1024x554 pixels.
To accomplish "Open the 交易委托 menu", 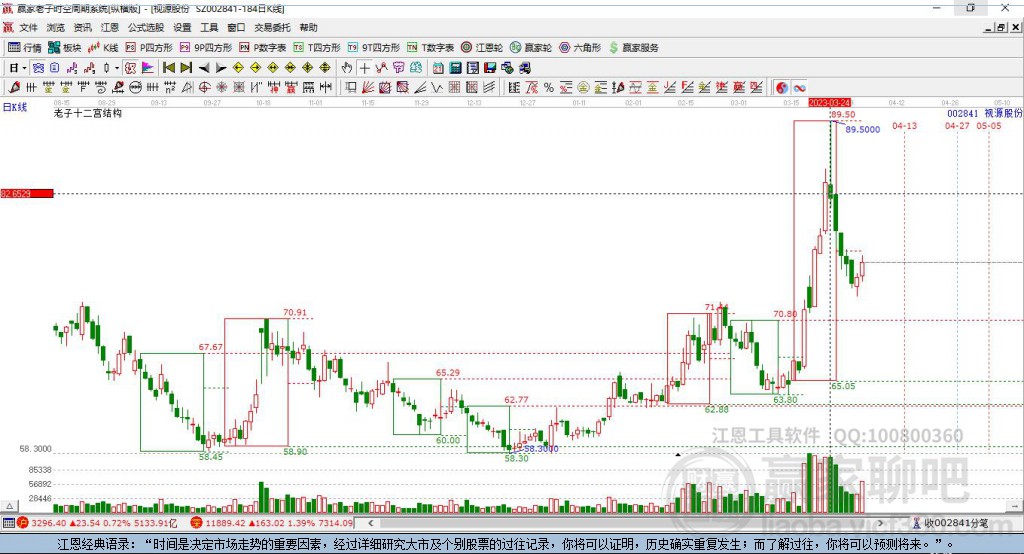I will pos(272,27).
